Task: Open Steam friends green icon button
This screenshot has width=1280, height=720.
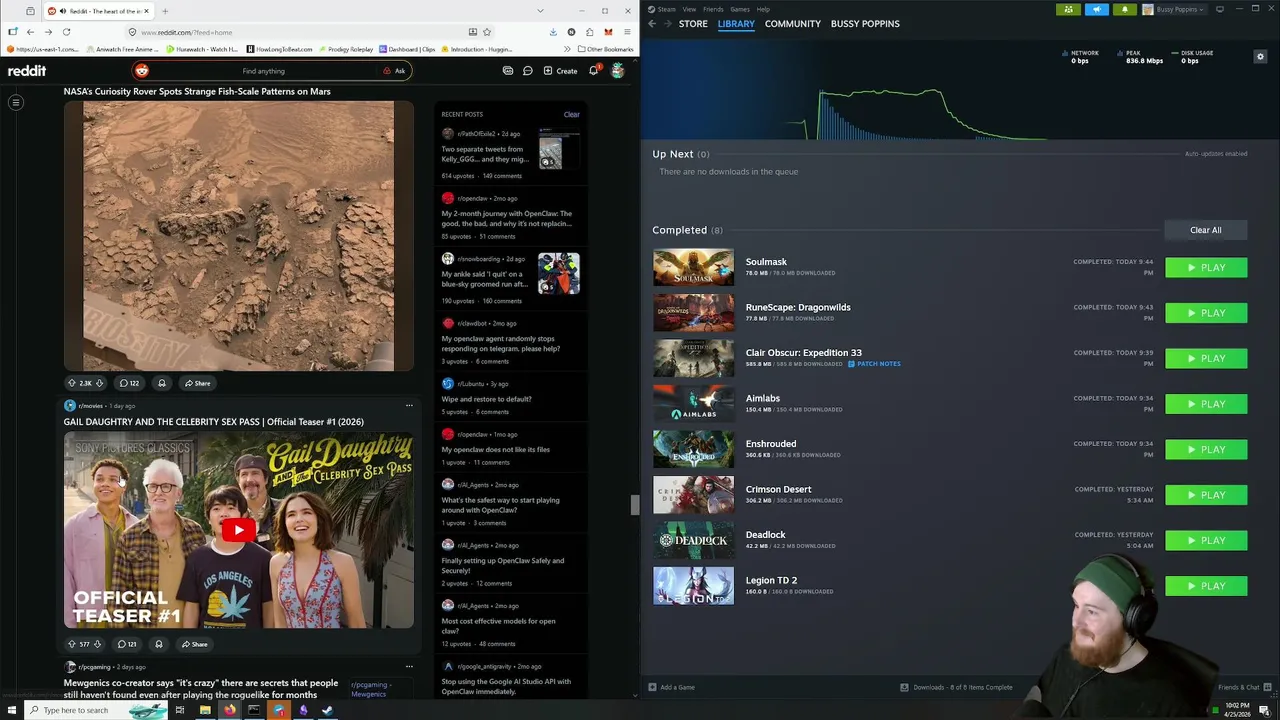Action: [x=1069, y=9]
